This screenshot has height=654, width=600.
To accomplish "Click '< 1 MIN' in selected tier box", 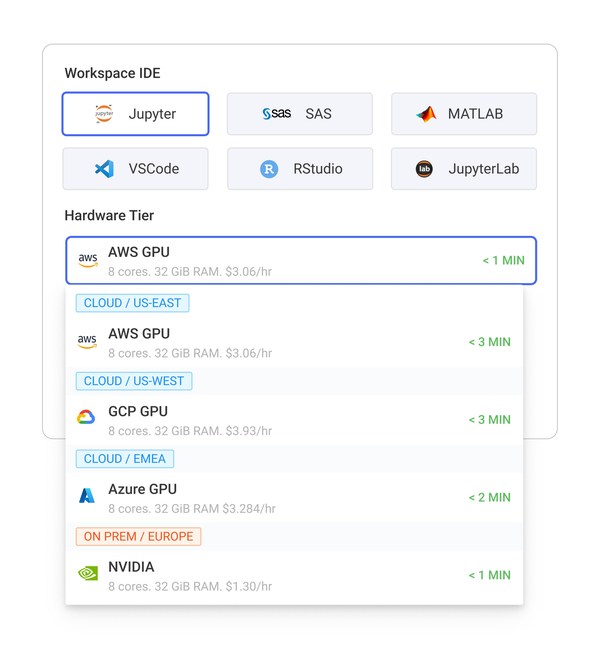I will [504, 261].
